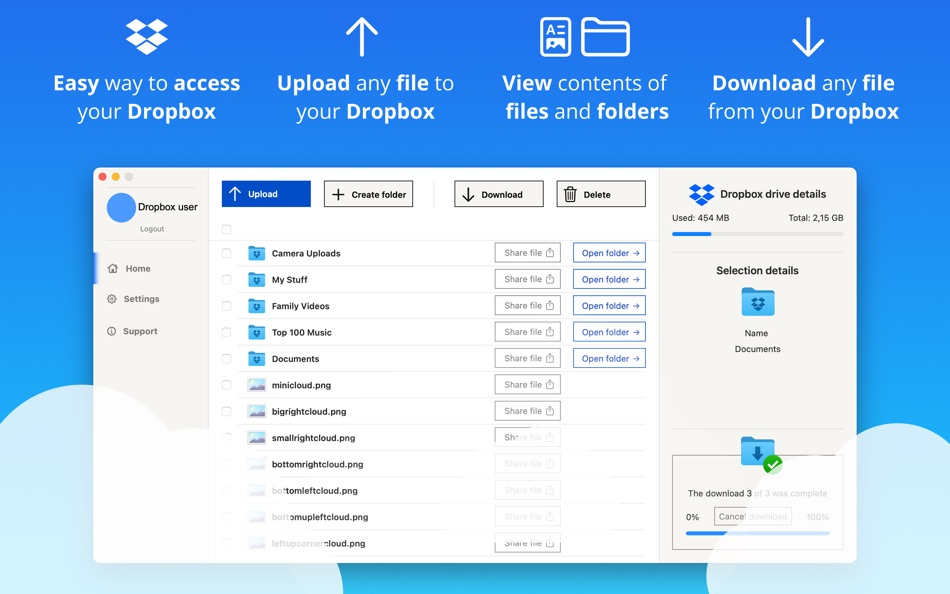This screenshot has width=950, height=594.
Task: Click the smallrightcloud.png image thumbnail icon
Action: point(257,438)
